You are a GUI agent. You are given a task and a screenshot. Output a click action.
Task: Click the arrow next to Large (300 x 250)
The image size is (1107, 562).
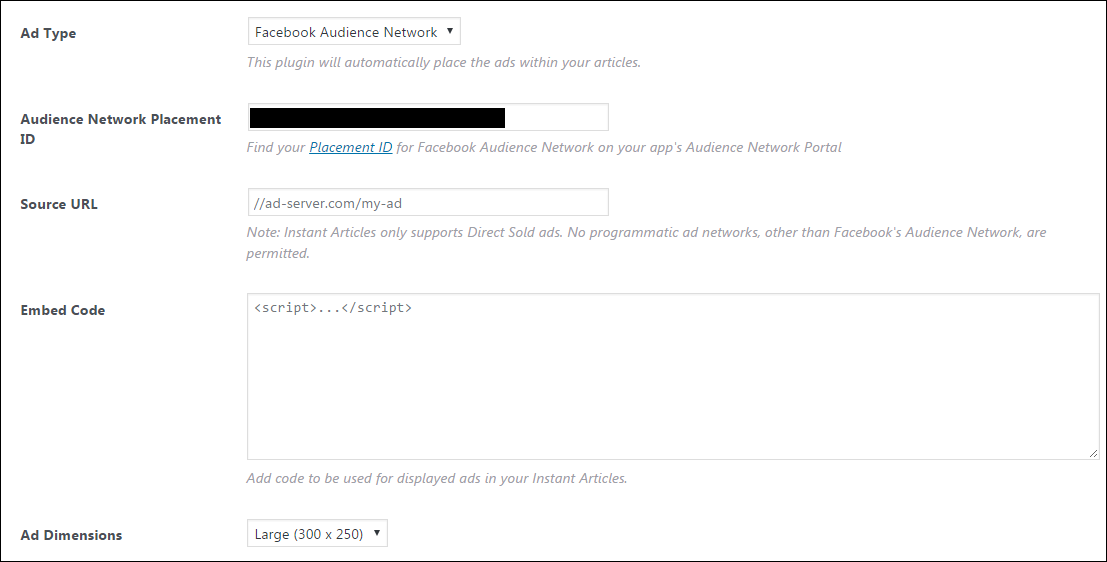(376, 533)
